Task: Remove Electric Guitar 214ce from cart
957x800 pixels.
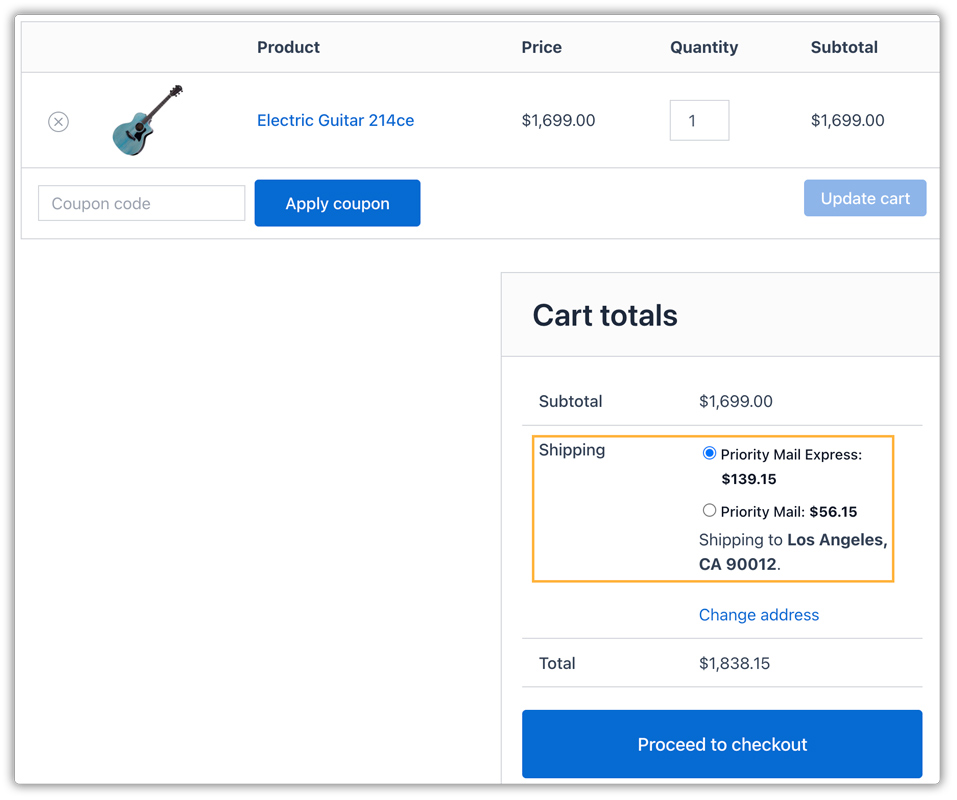Action: point(58,121)
